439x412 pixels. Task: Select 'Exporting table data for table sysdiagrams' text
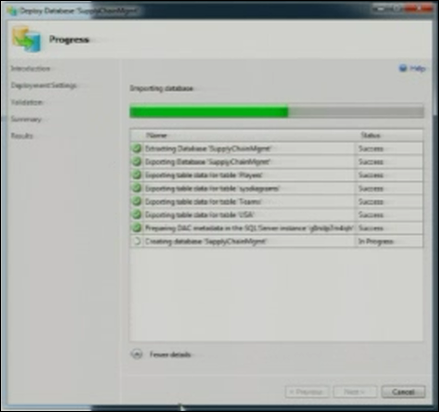coord(212,188)
